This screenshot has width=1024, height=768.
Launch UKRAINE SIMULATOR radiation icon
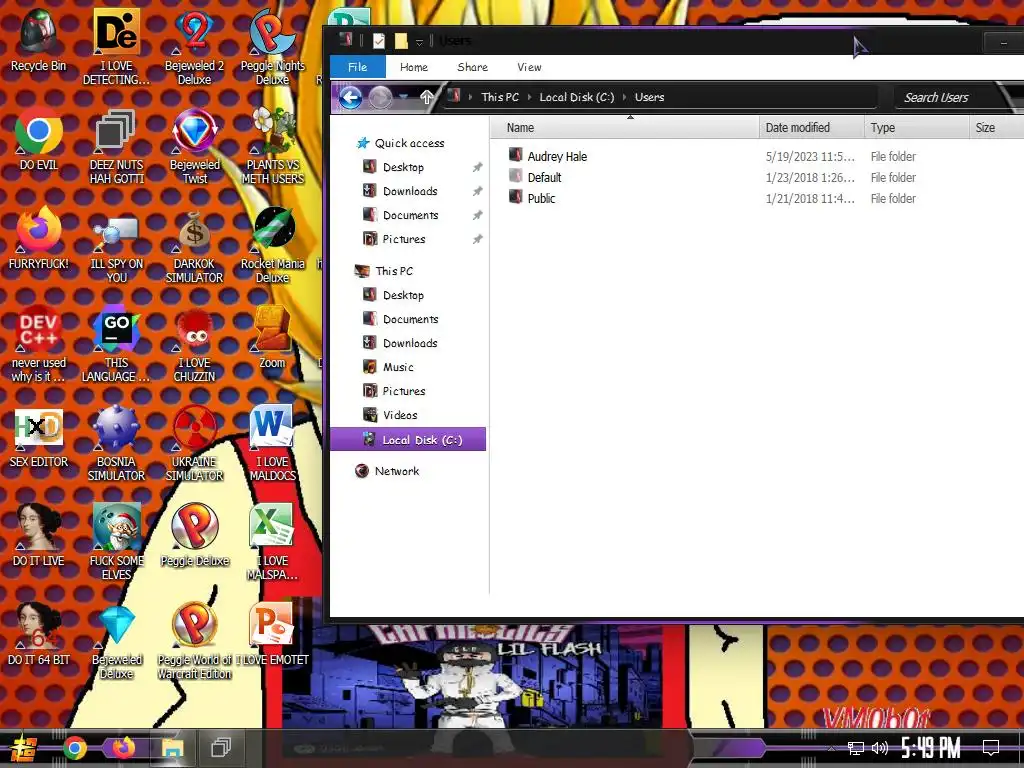[194, 443]
